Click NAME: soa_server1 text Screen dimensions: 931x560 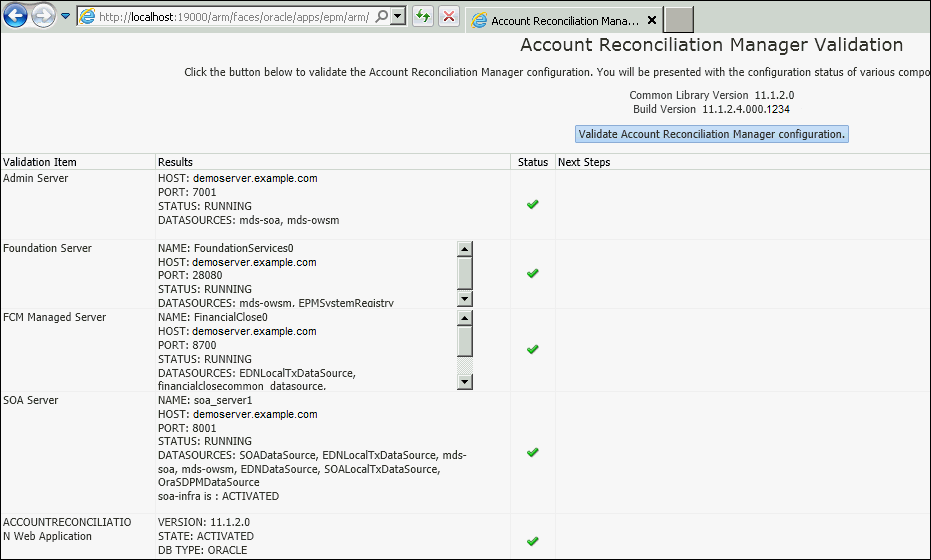(205, 400)
